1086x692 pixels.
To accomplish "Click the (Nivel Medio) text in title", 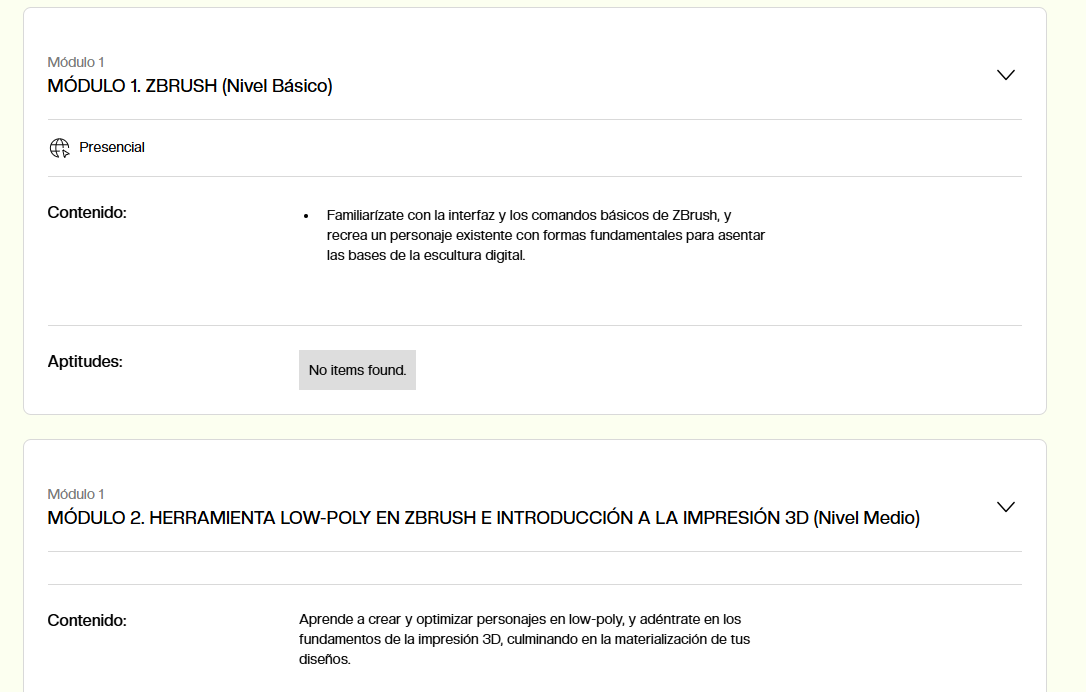I will [x=866, y=518].
